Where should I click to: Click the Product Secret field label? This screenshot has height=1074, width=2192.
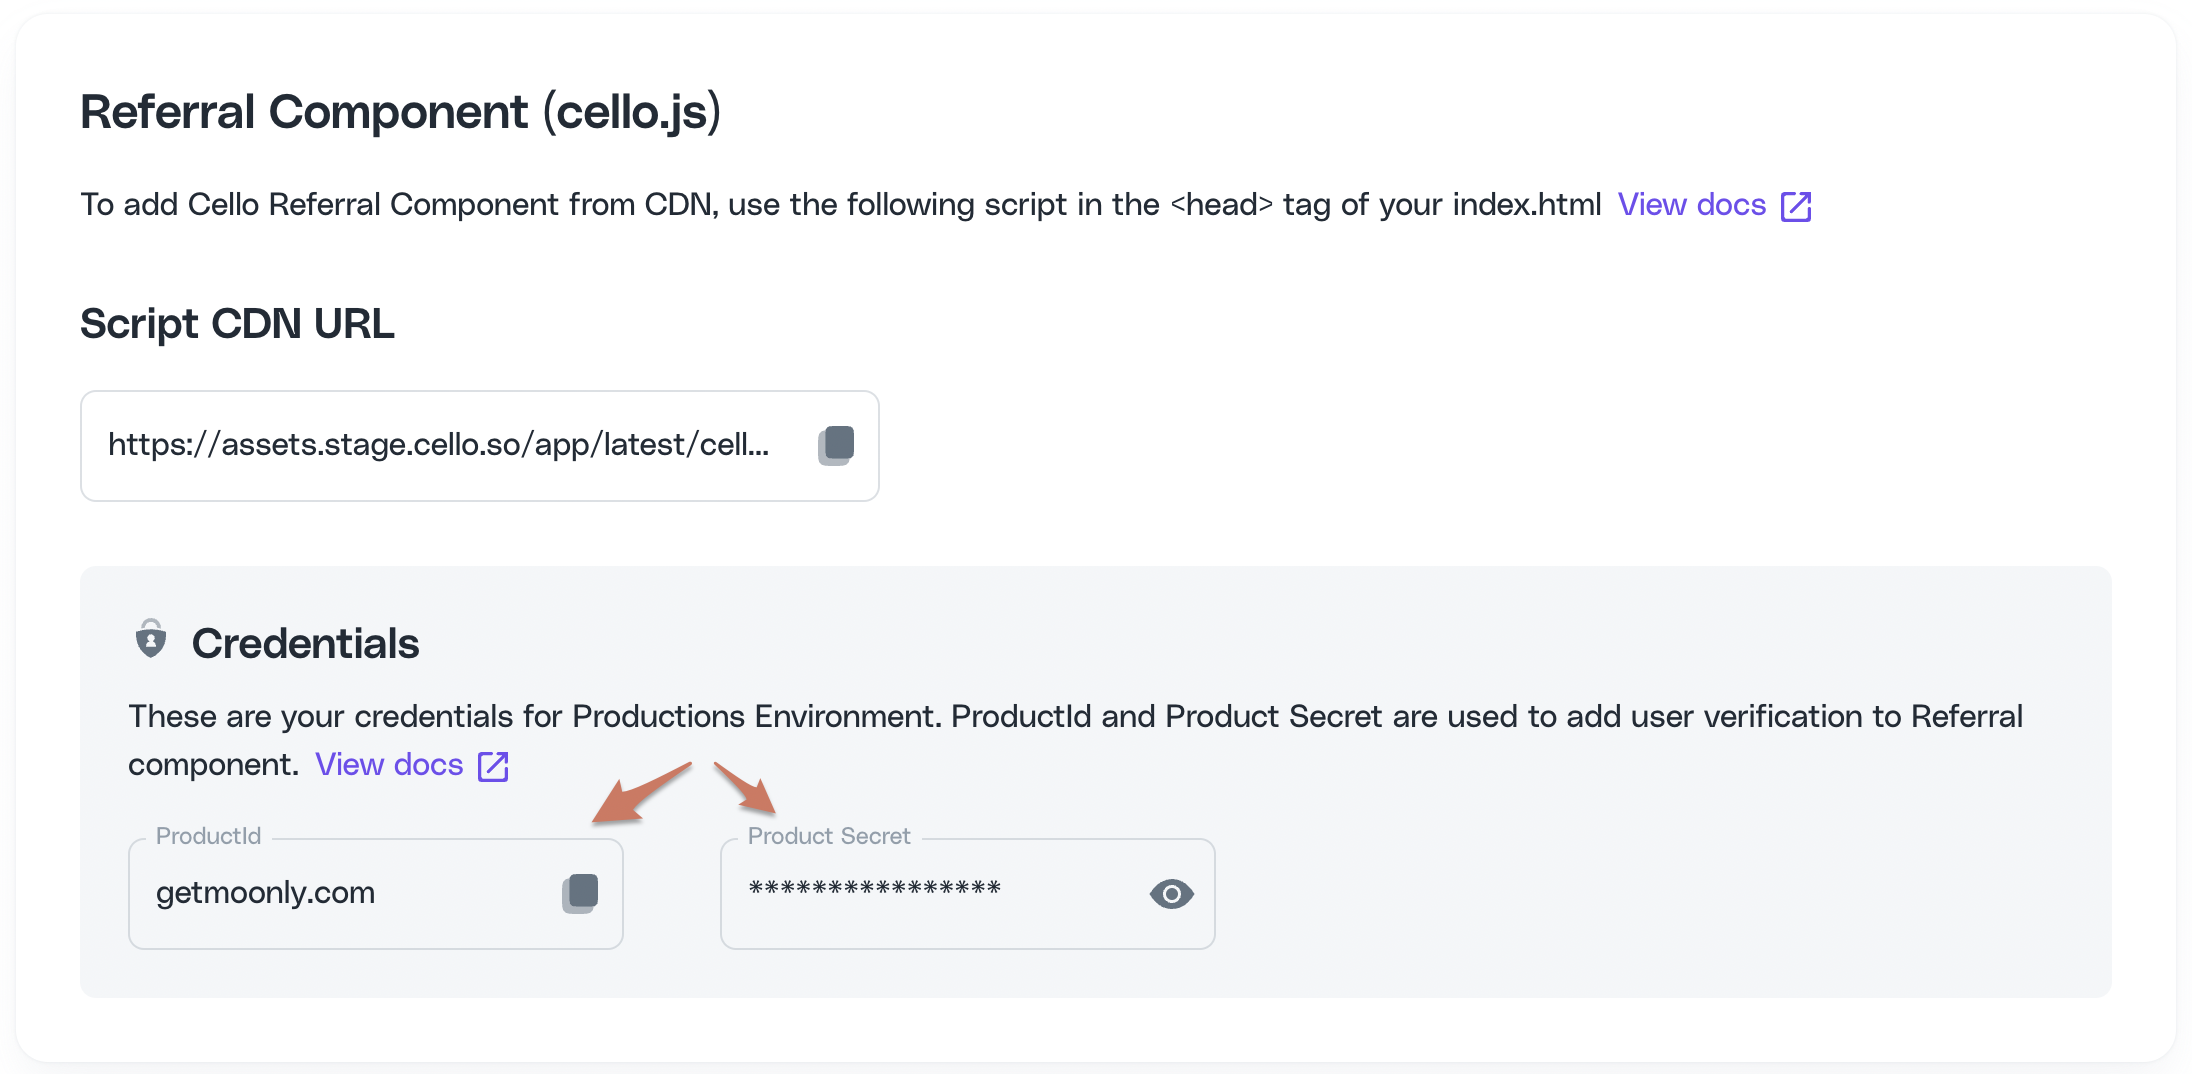(x=829, y=836)
